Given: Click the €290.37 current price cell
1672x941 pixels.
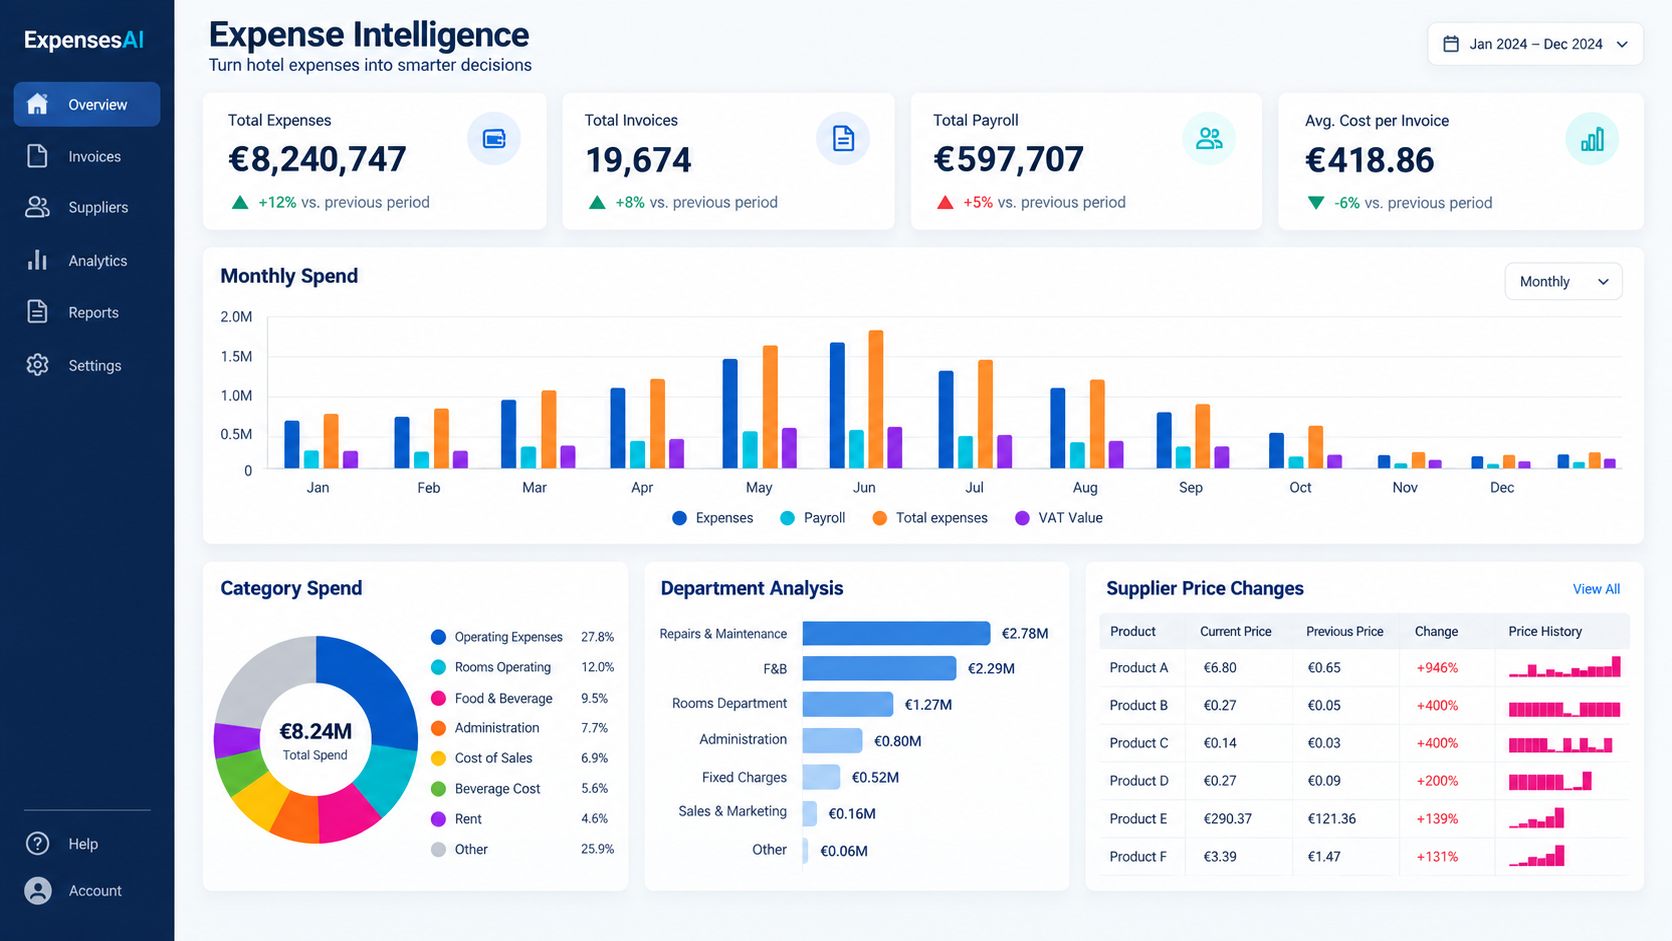Looking at the screenshot, I should 1227,819.
